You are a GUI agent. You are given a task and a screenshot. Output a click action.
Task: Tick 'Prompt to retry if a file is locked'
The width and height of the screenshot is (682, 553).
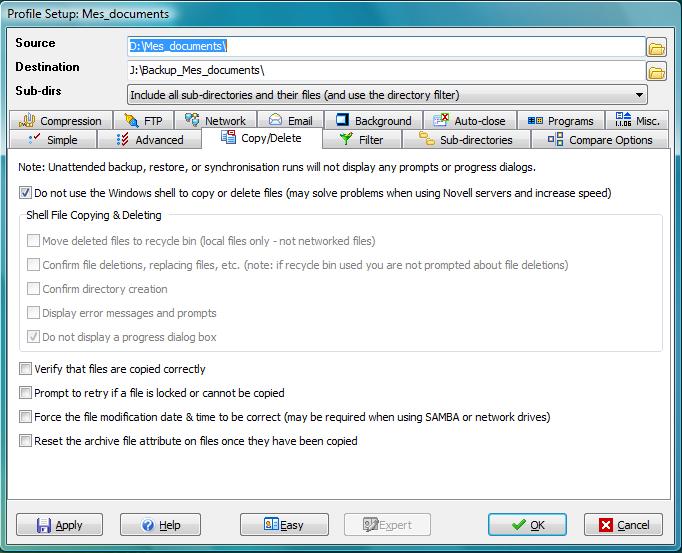26,393
